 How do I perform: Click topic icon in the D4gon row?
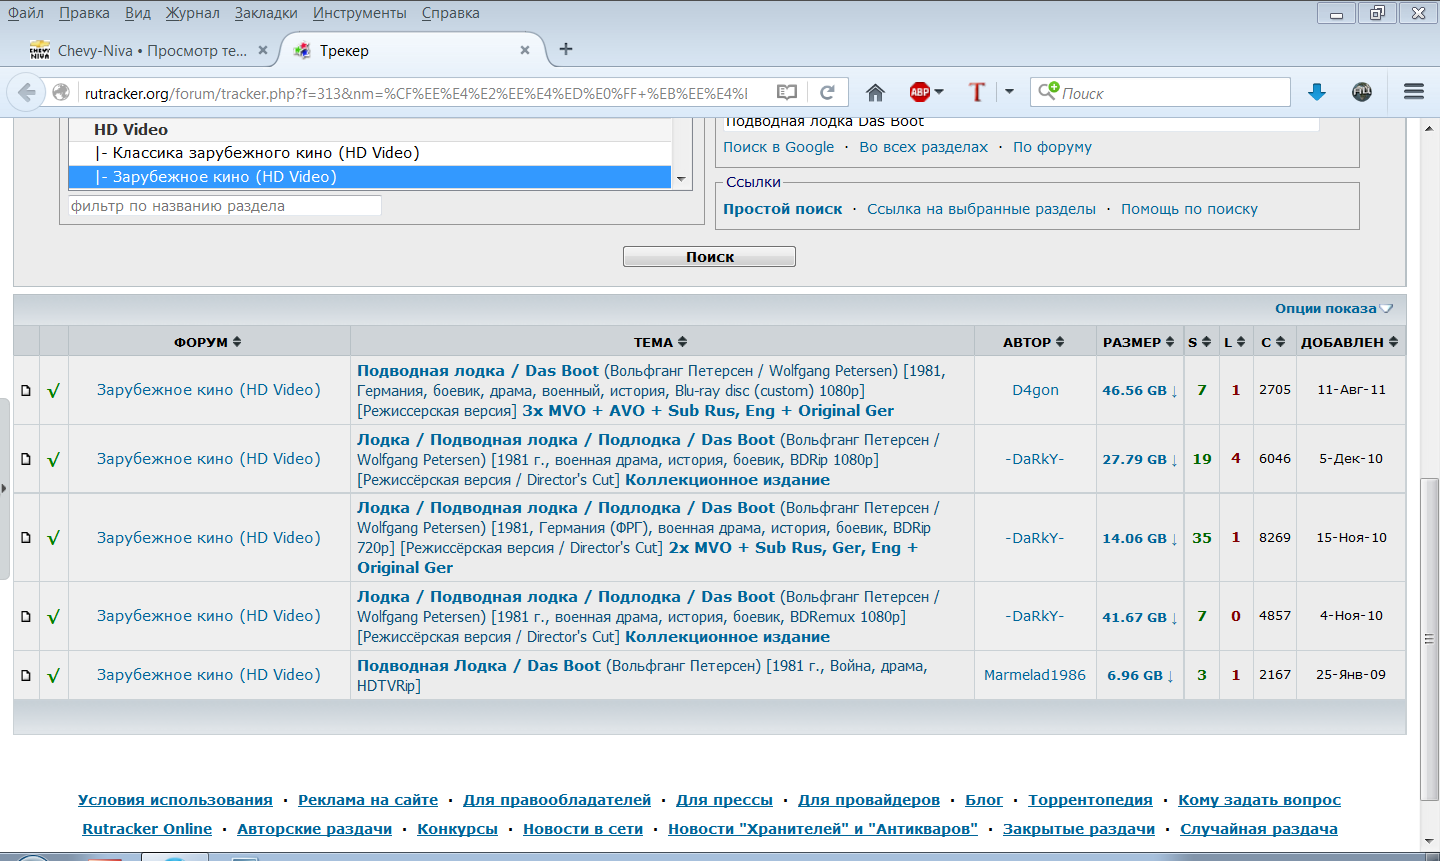26,391
